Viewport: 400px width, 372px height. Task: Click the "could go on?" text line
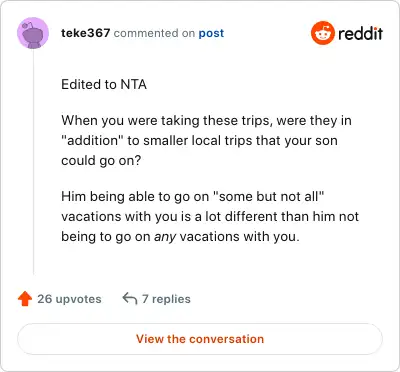coord(101,161)
